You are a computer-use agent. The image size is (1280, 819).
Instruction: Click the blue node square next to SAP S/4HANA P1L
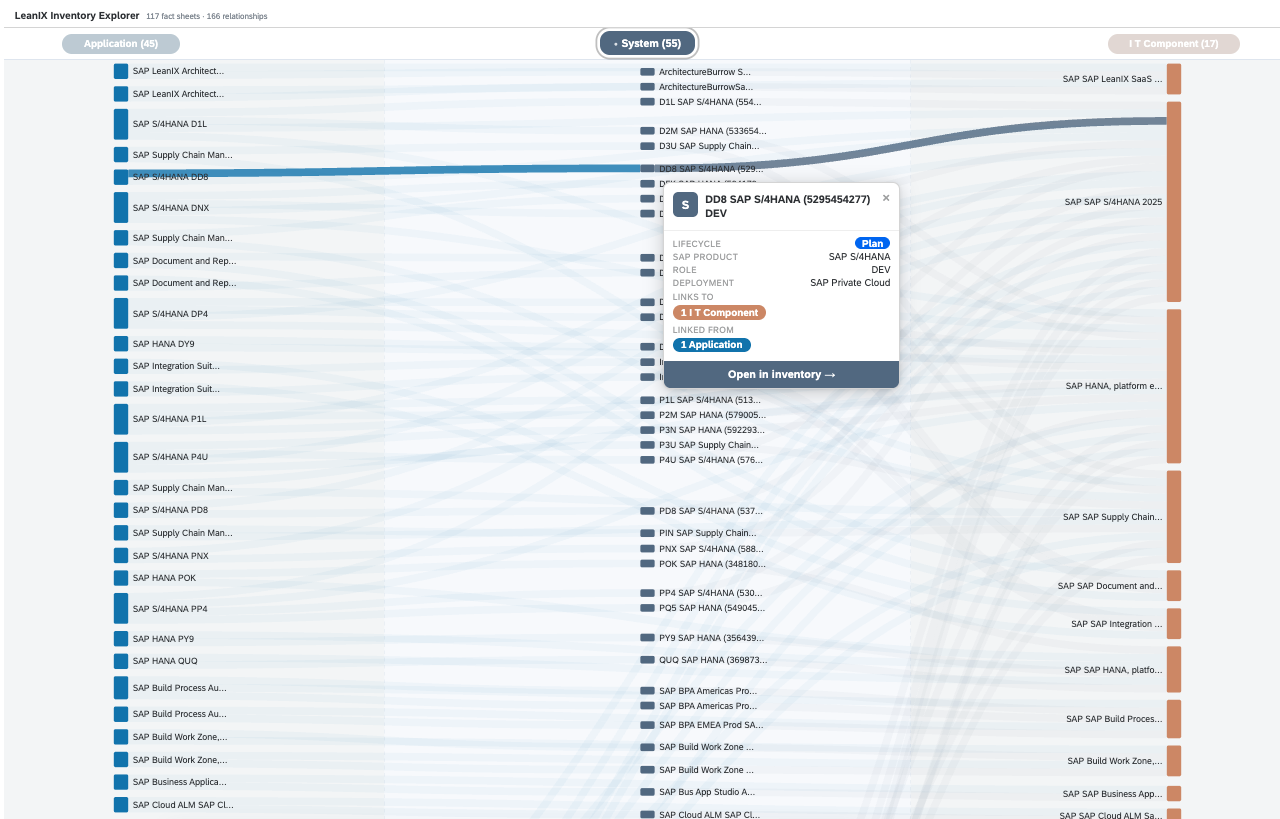pos(121,419)
